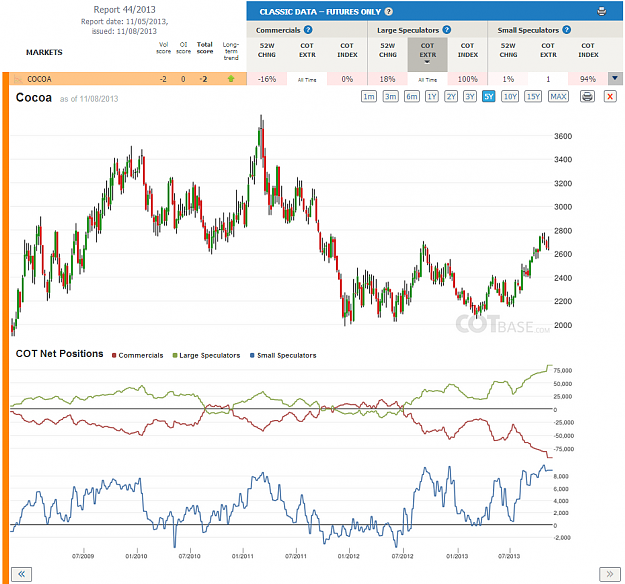This screenshot has height=584, width=625.
Task: Collapse the COCOA row dropdown arrow
Action: (615, 79)
